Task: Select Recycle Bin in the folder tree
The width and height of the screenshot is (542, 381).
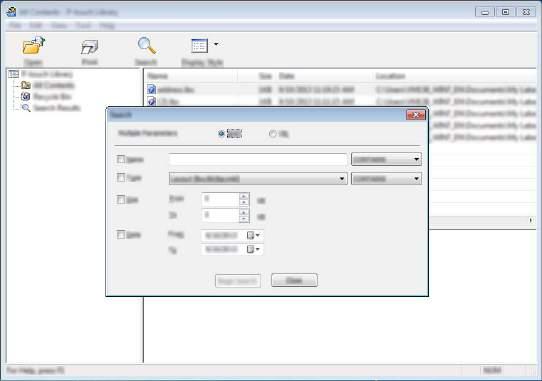Action: coord(52,96)
